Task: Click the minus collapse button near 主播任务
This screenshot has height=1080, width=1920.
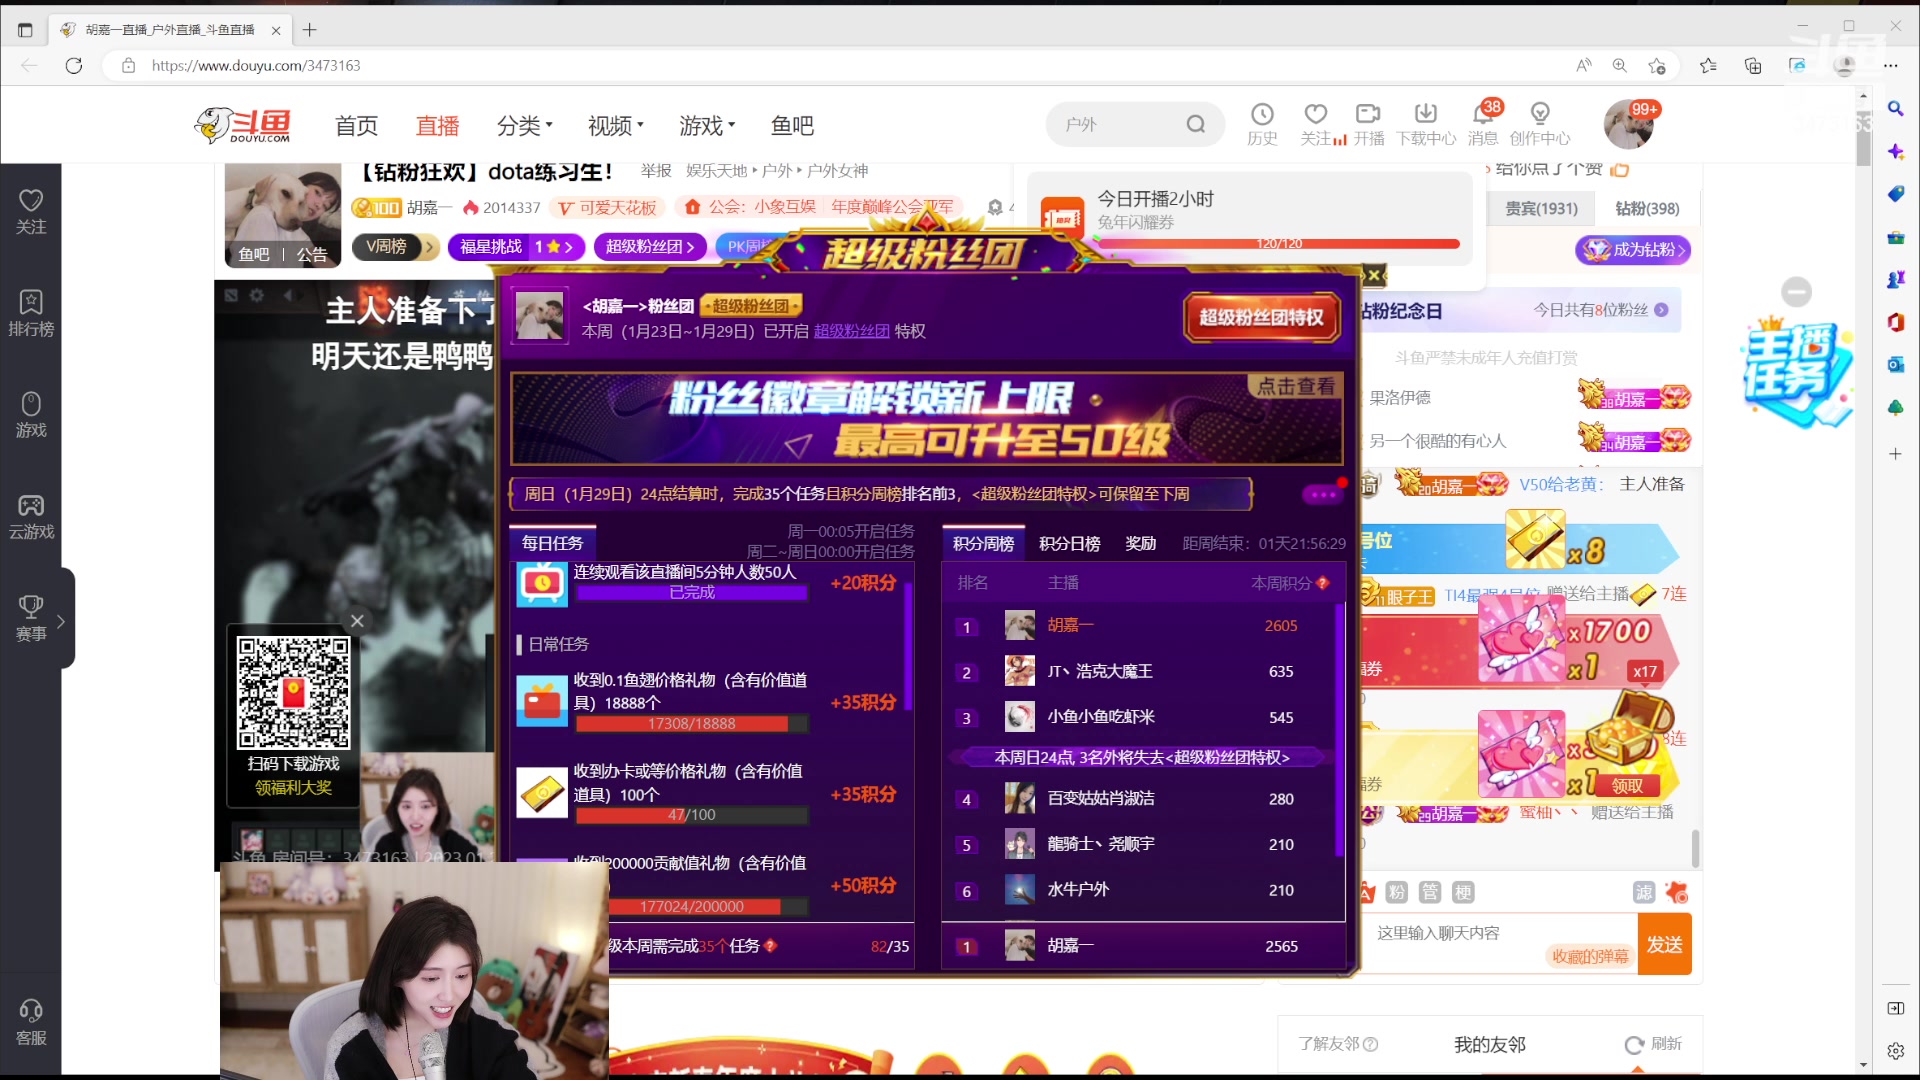Action: (1796, 292)
